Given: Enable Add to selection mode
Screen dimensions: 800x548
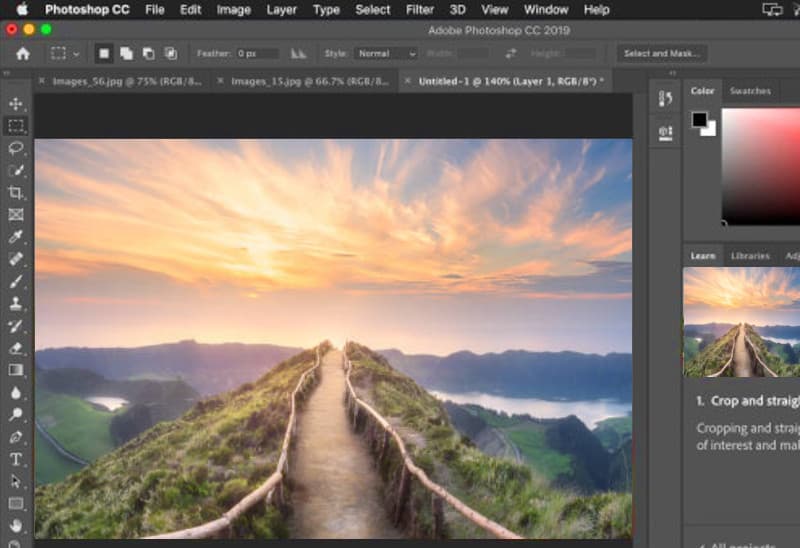Looking at the screenshot, I should coord(126,54).
